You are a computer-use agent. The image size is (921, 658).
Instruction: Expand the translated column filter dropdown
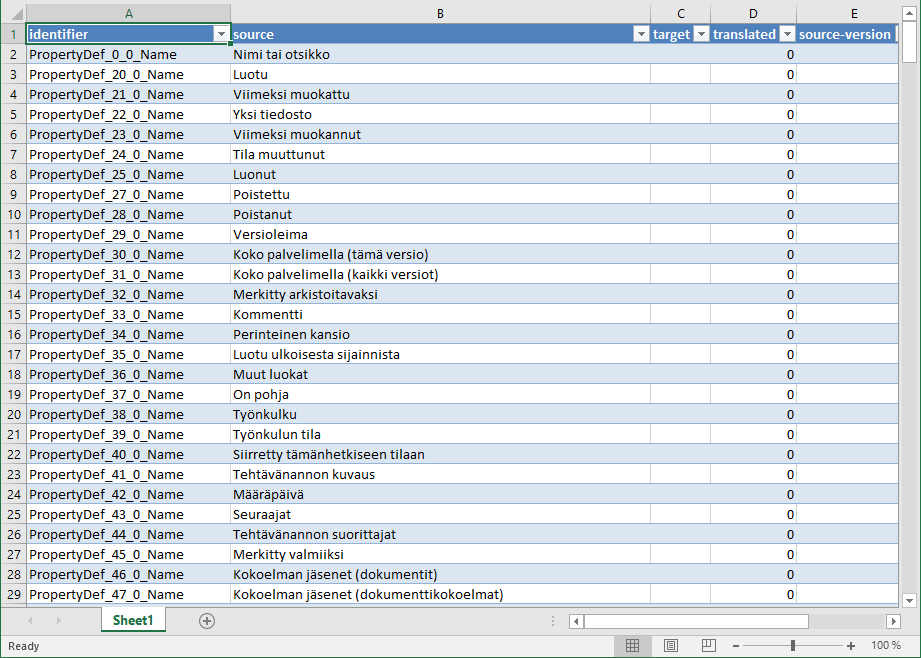coord(787,34)
